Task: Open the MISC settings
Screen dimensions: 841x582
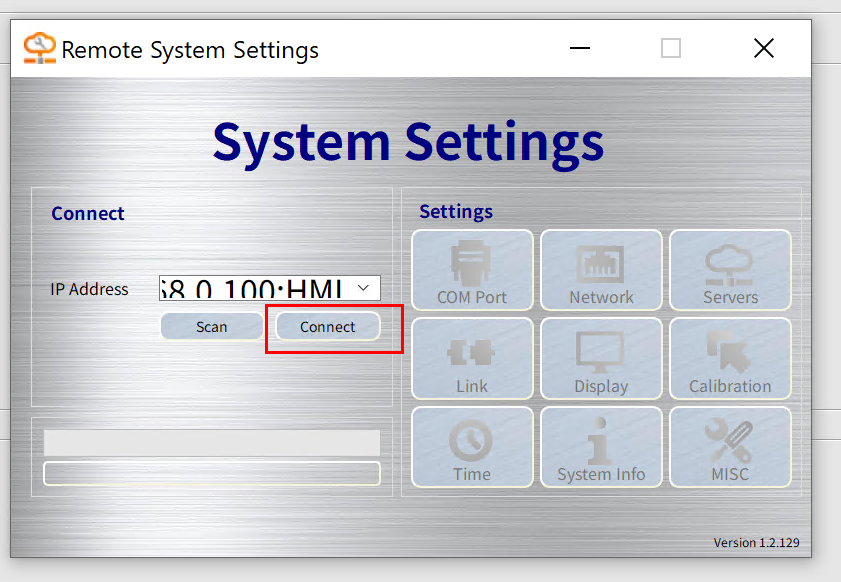Action: [730, 447]
